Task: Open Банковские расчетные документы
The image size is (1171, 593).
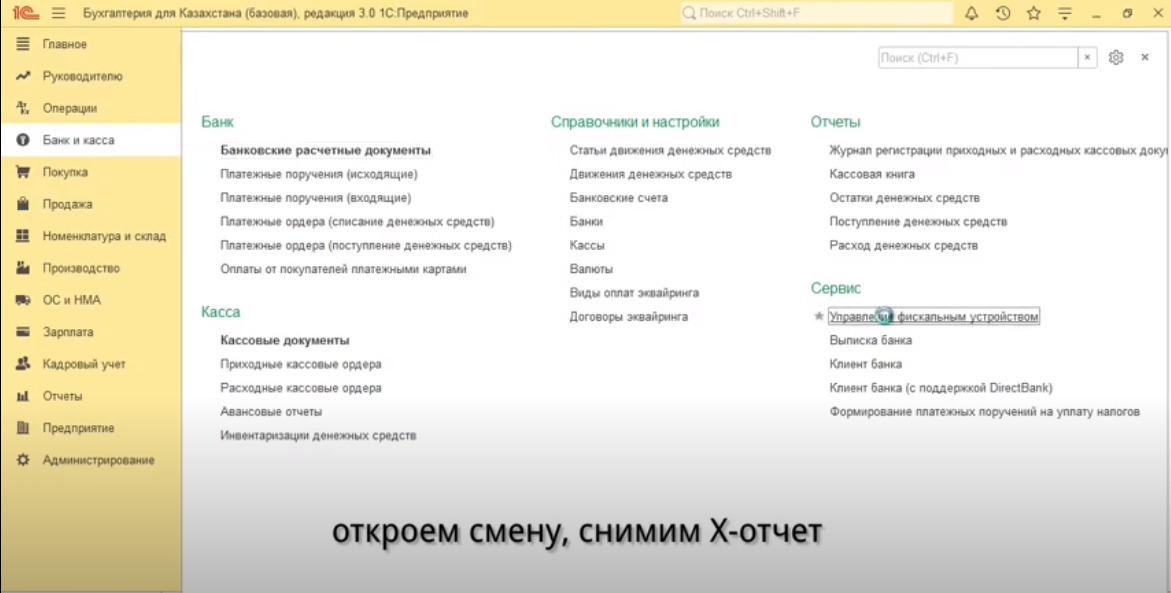Action: click(x=326, y=151)
